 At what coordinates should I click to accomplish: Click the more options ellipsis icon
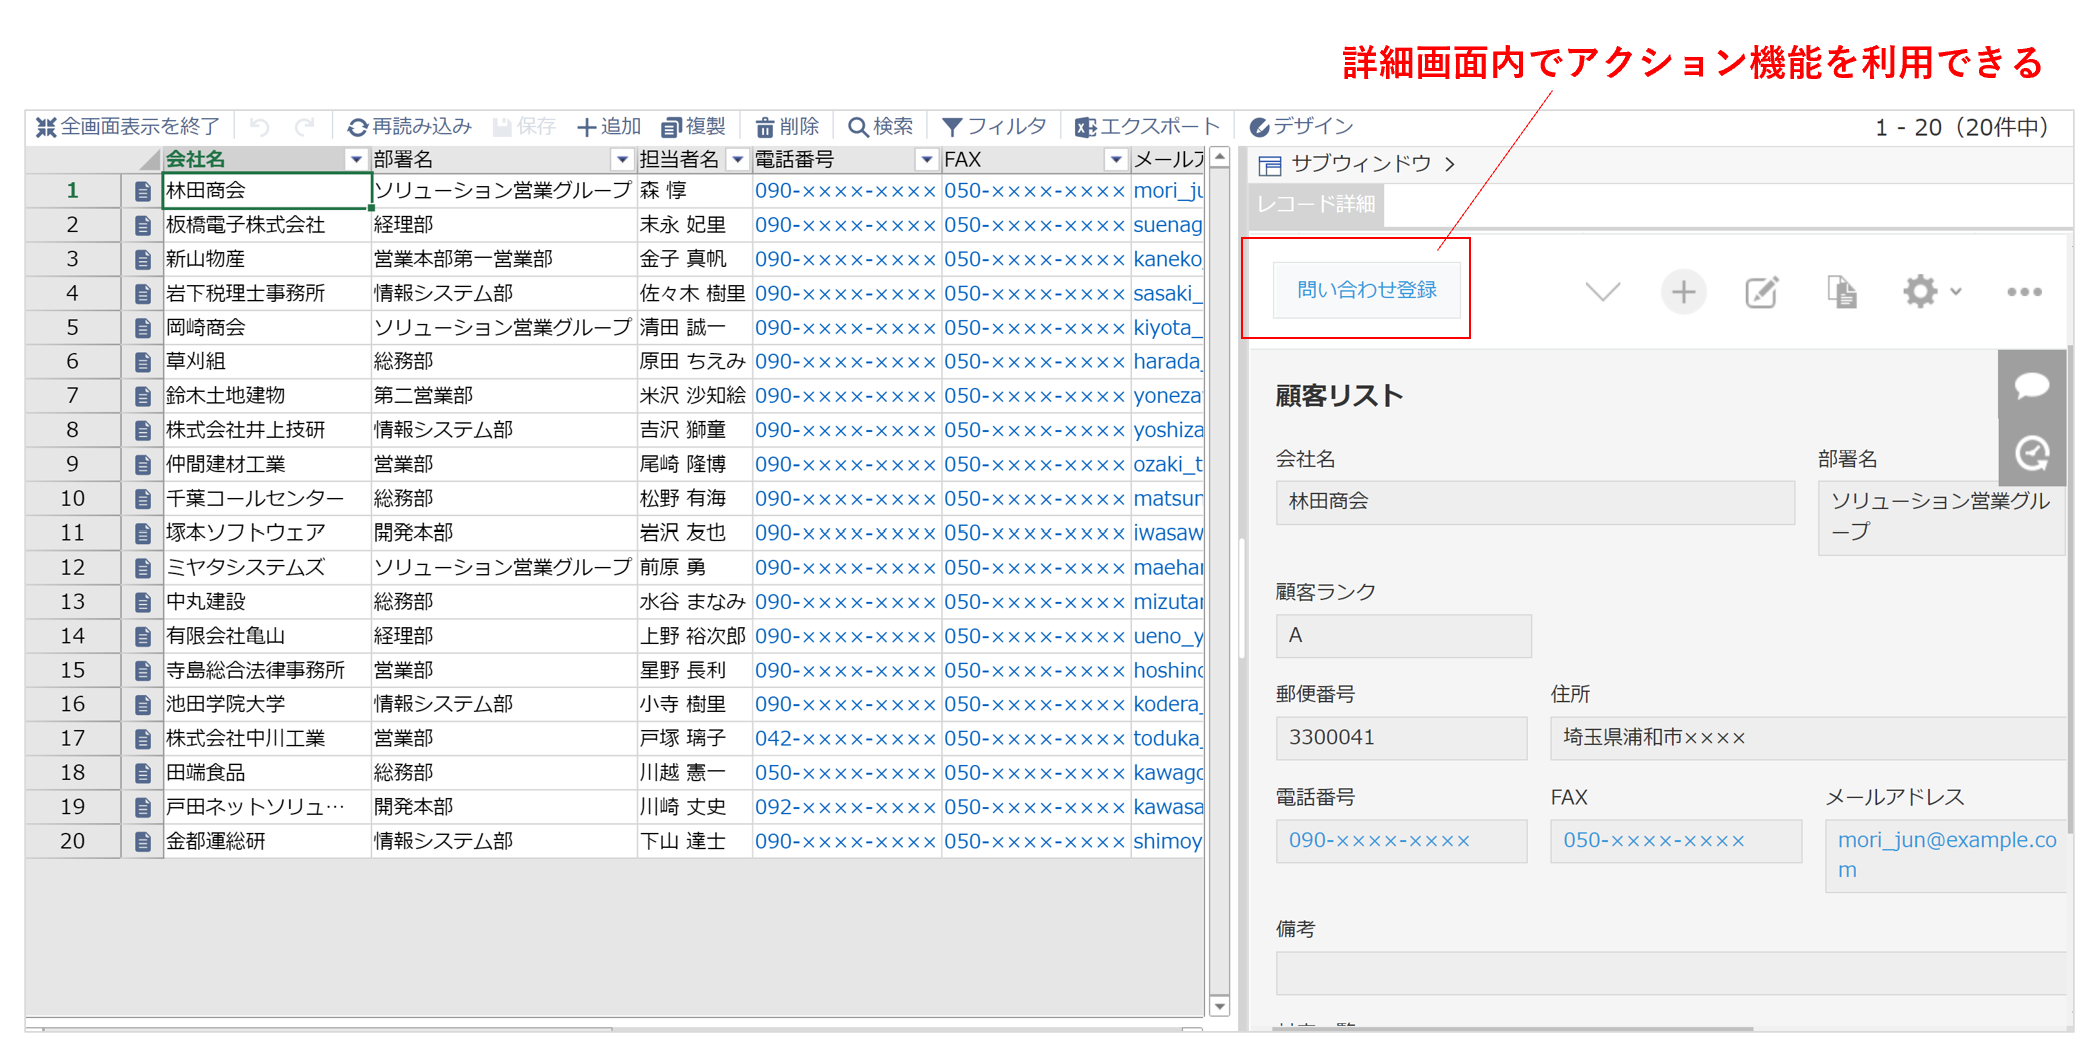pos(2023,292)
